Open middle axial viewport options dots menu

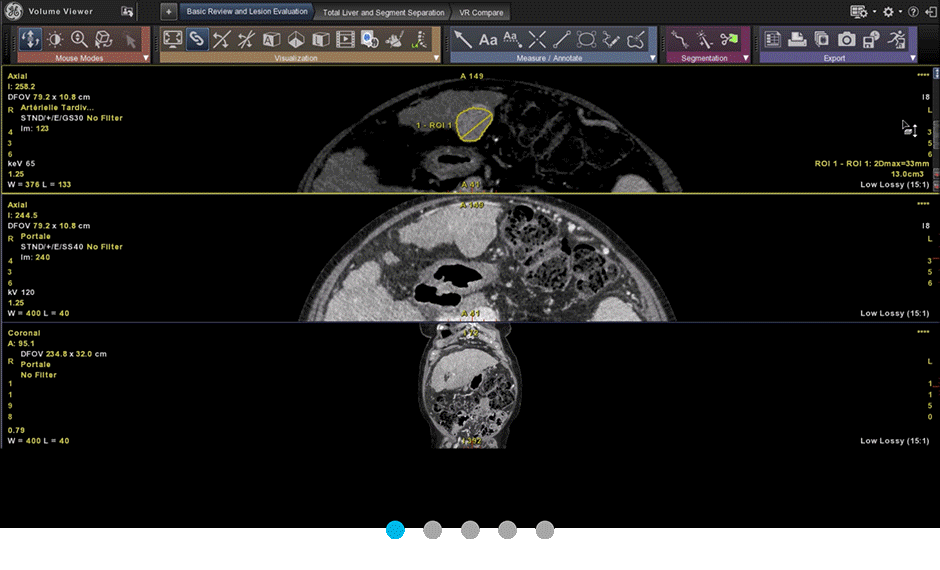(923, 204)
